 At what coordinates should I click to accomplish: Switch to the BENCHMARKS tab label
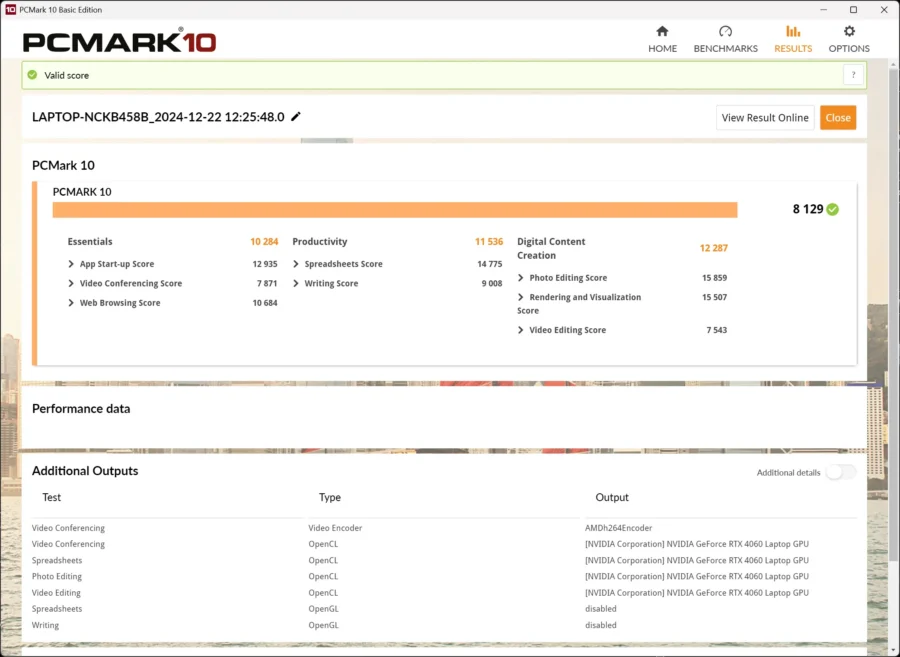click(726, 49)
